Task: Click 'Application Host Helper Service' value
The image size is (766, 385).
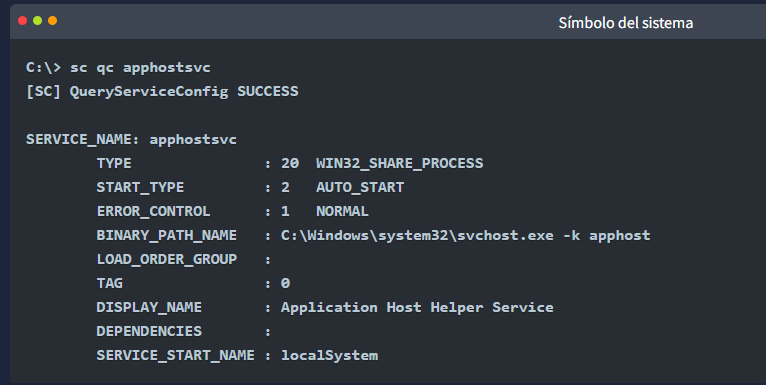Action: pyautogui.click(x=417, y=308)
